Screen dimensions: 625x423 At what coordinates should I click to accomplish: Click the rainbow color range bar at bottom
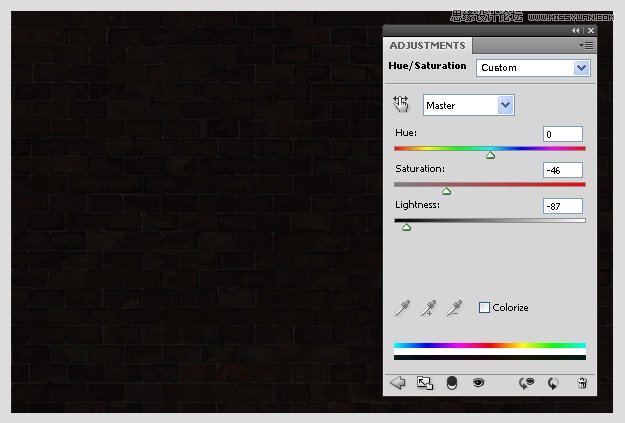(490, 345)
